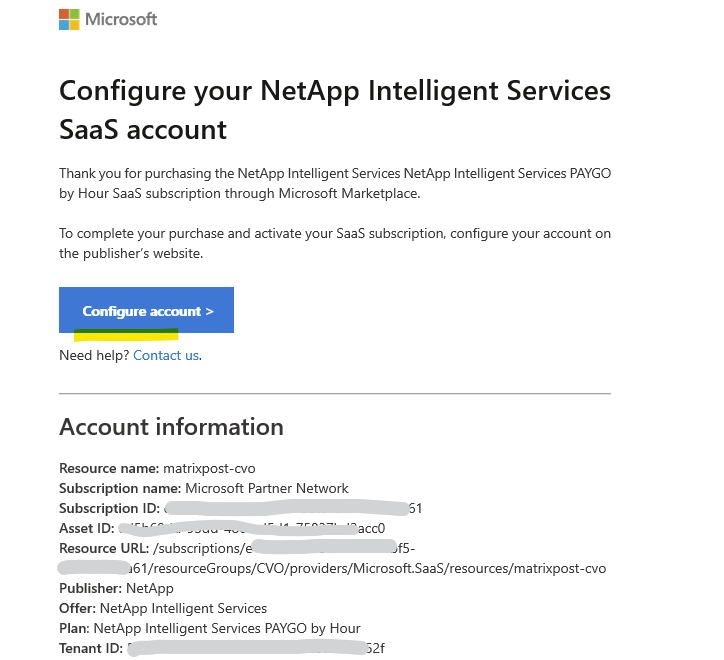Click the Microsoft wordmark text
The image size is (724, 660).
click(x=121, y=19)
